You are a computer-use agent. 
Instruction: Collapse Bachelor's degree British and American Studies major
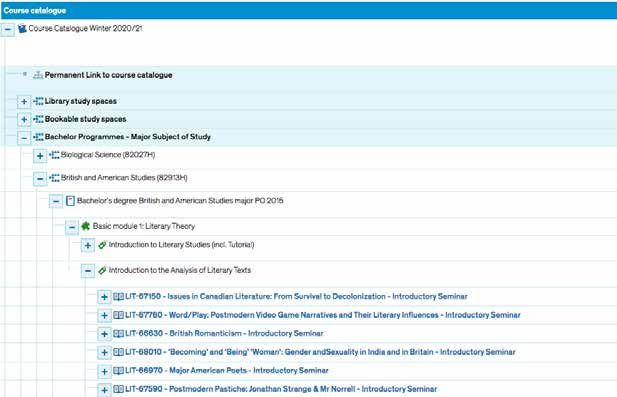(56, 201)
